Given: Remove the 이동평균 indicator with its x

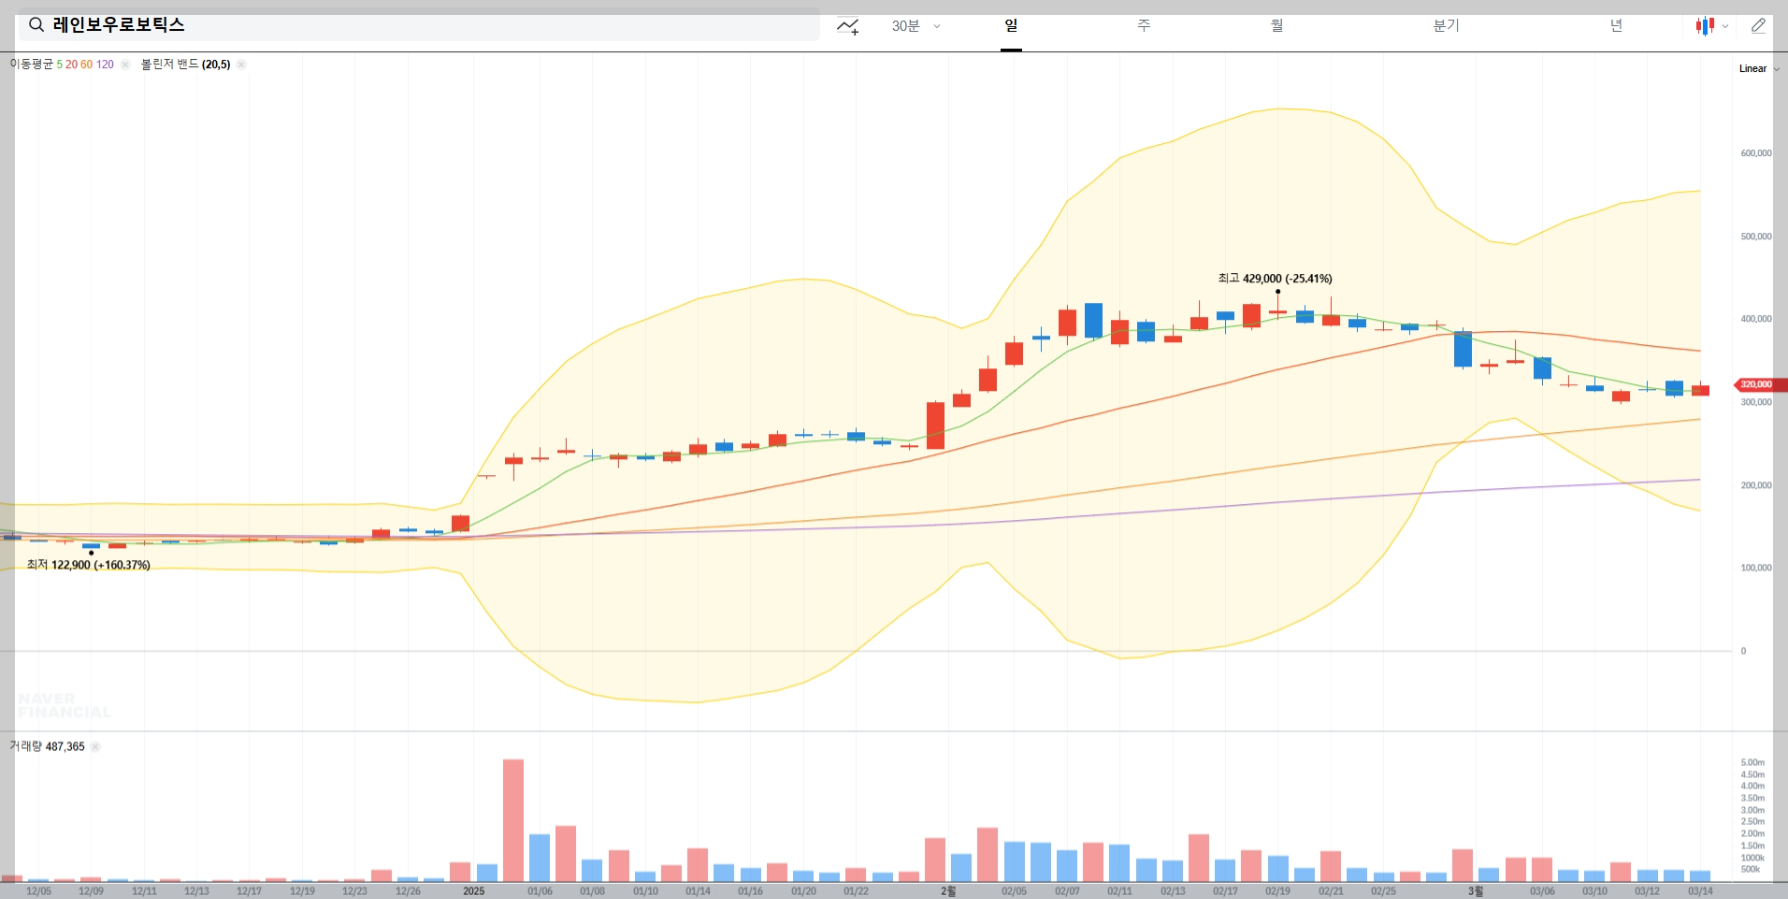Looking at the screenshot, I should pyautogui.click(x=125, y=64).
